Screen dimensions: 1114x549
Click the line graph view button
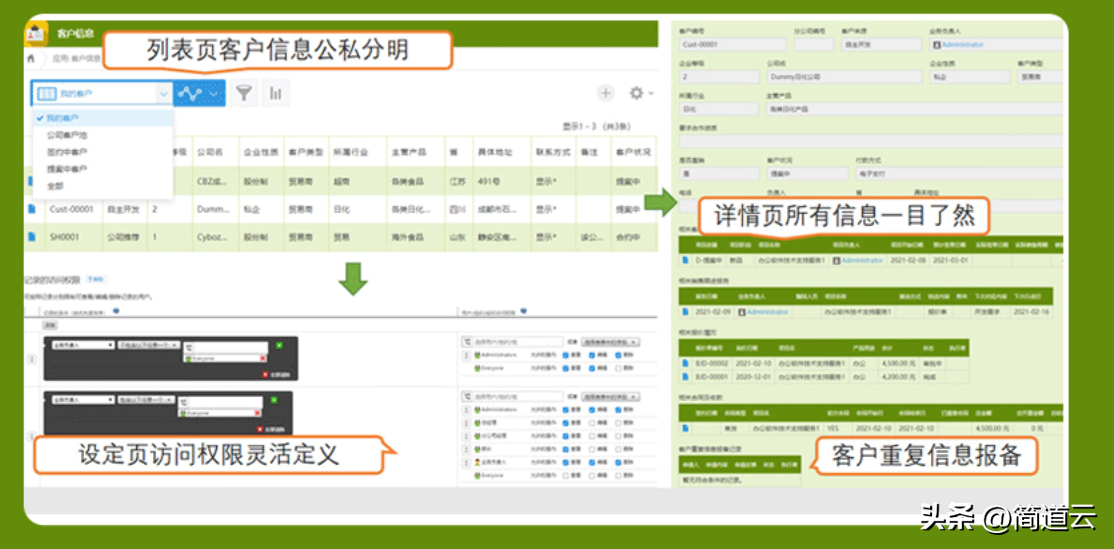click(x=190, y=93)
